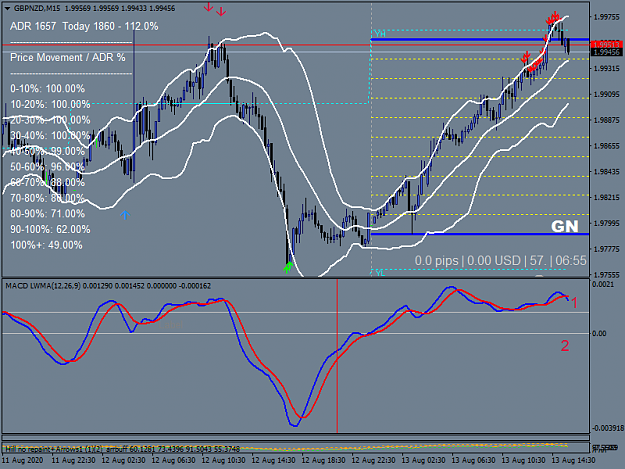The width and height of the screenshot is (625, 469).
Task: Click the YL yesterday-low label
Action: coord(380,273)
